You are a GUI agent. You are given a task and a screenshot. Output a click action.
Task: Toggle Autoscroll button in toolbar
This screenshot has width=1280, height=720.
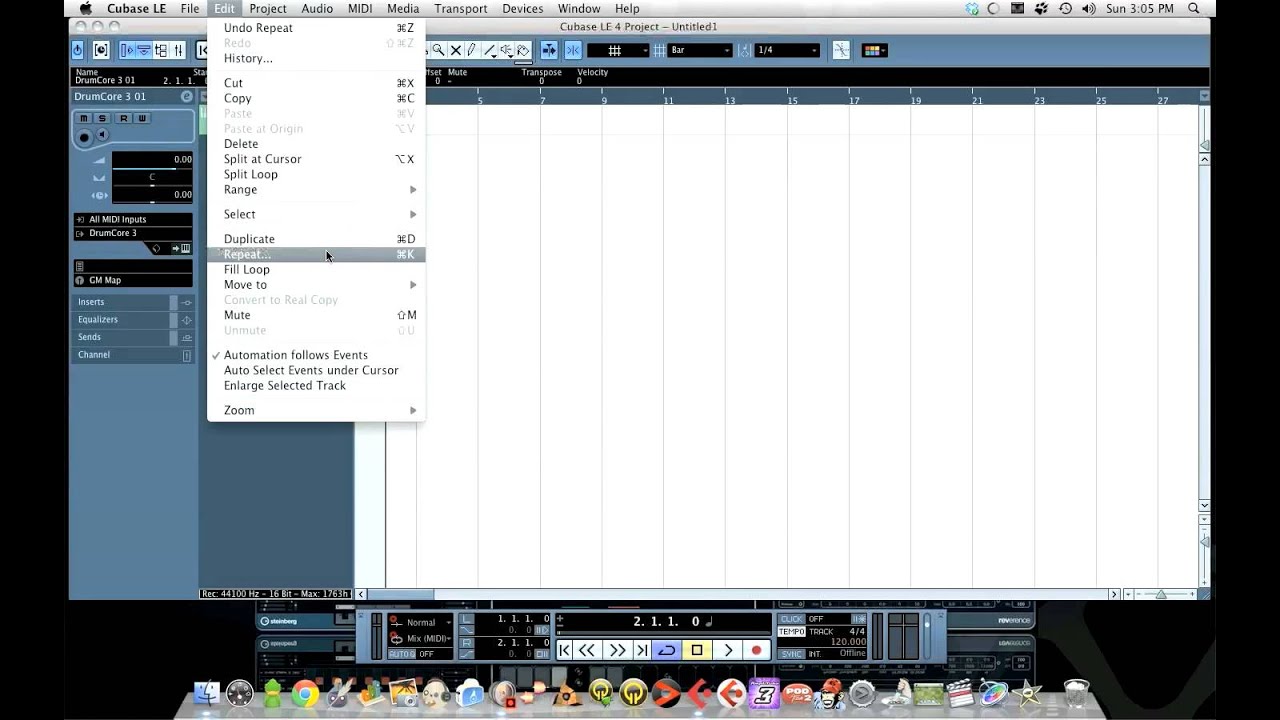click(x=549, y=50)
